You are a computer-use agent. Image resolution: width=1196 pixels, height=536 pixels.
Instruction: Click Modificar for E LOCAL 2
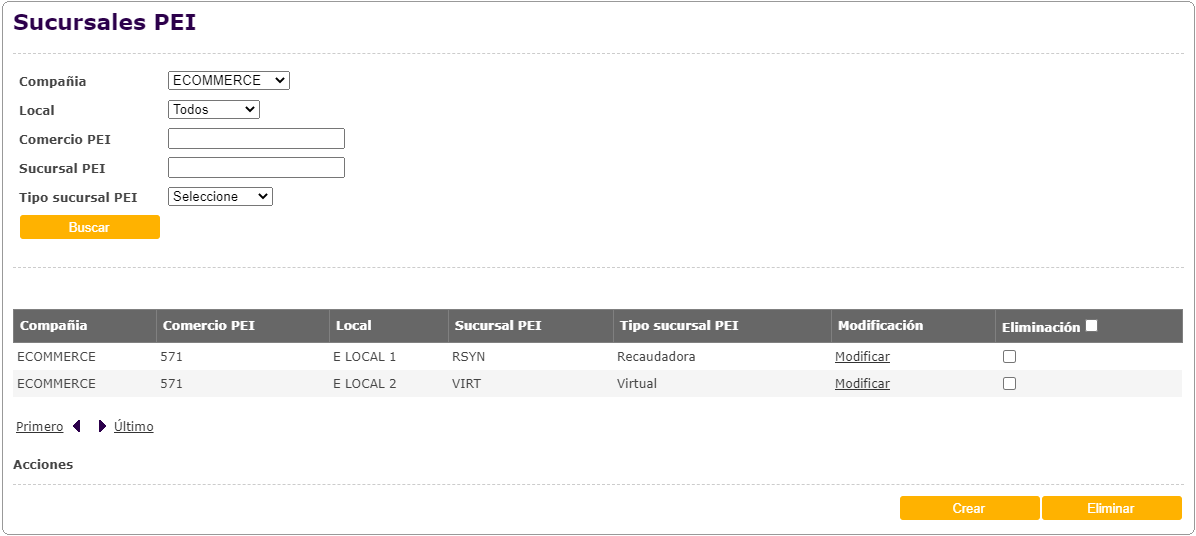(862, 384)
